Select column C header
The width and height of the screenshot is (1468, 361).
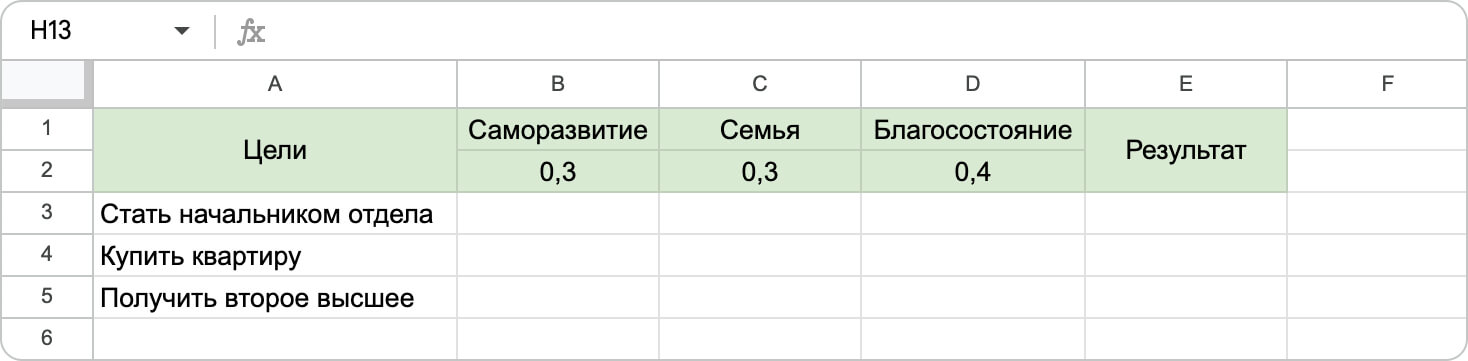pos(760,85)
